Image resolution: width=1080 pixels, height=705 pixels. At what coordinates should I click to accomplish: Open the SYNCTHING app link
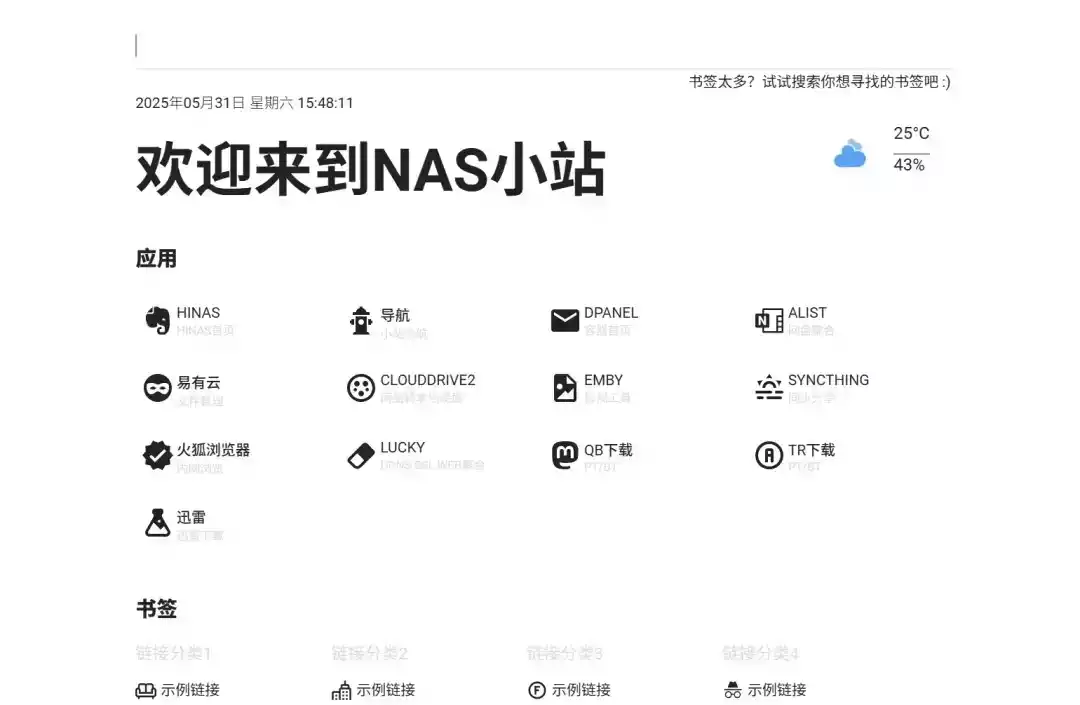[x=829, y=381]
